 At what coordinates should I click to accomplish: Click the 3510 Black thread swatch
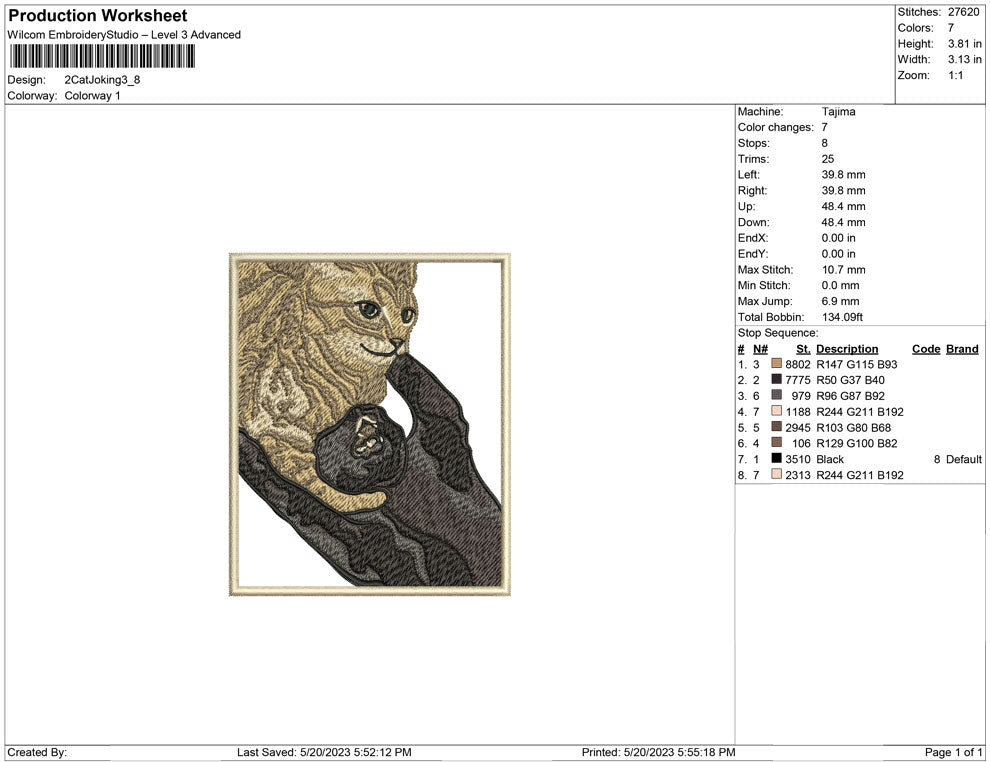777,458
